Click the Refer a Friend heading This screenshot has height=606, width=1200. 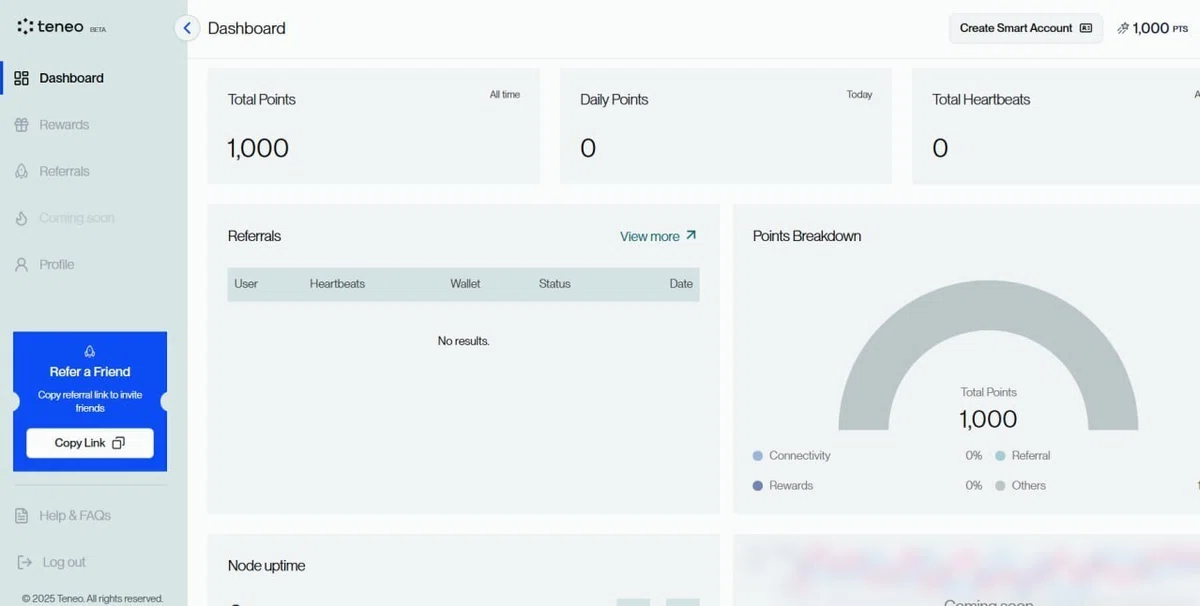[x=90, y=372]
